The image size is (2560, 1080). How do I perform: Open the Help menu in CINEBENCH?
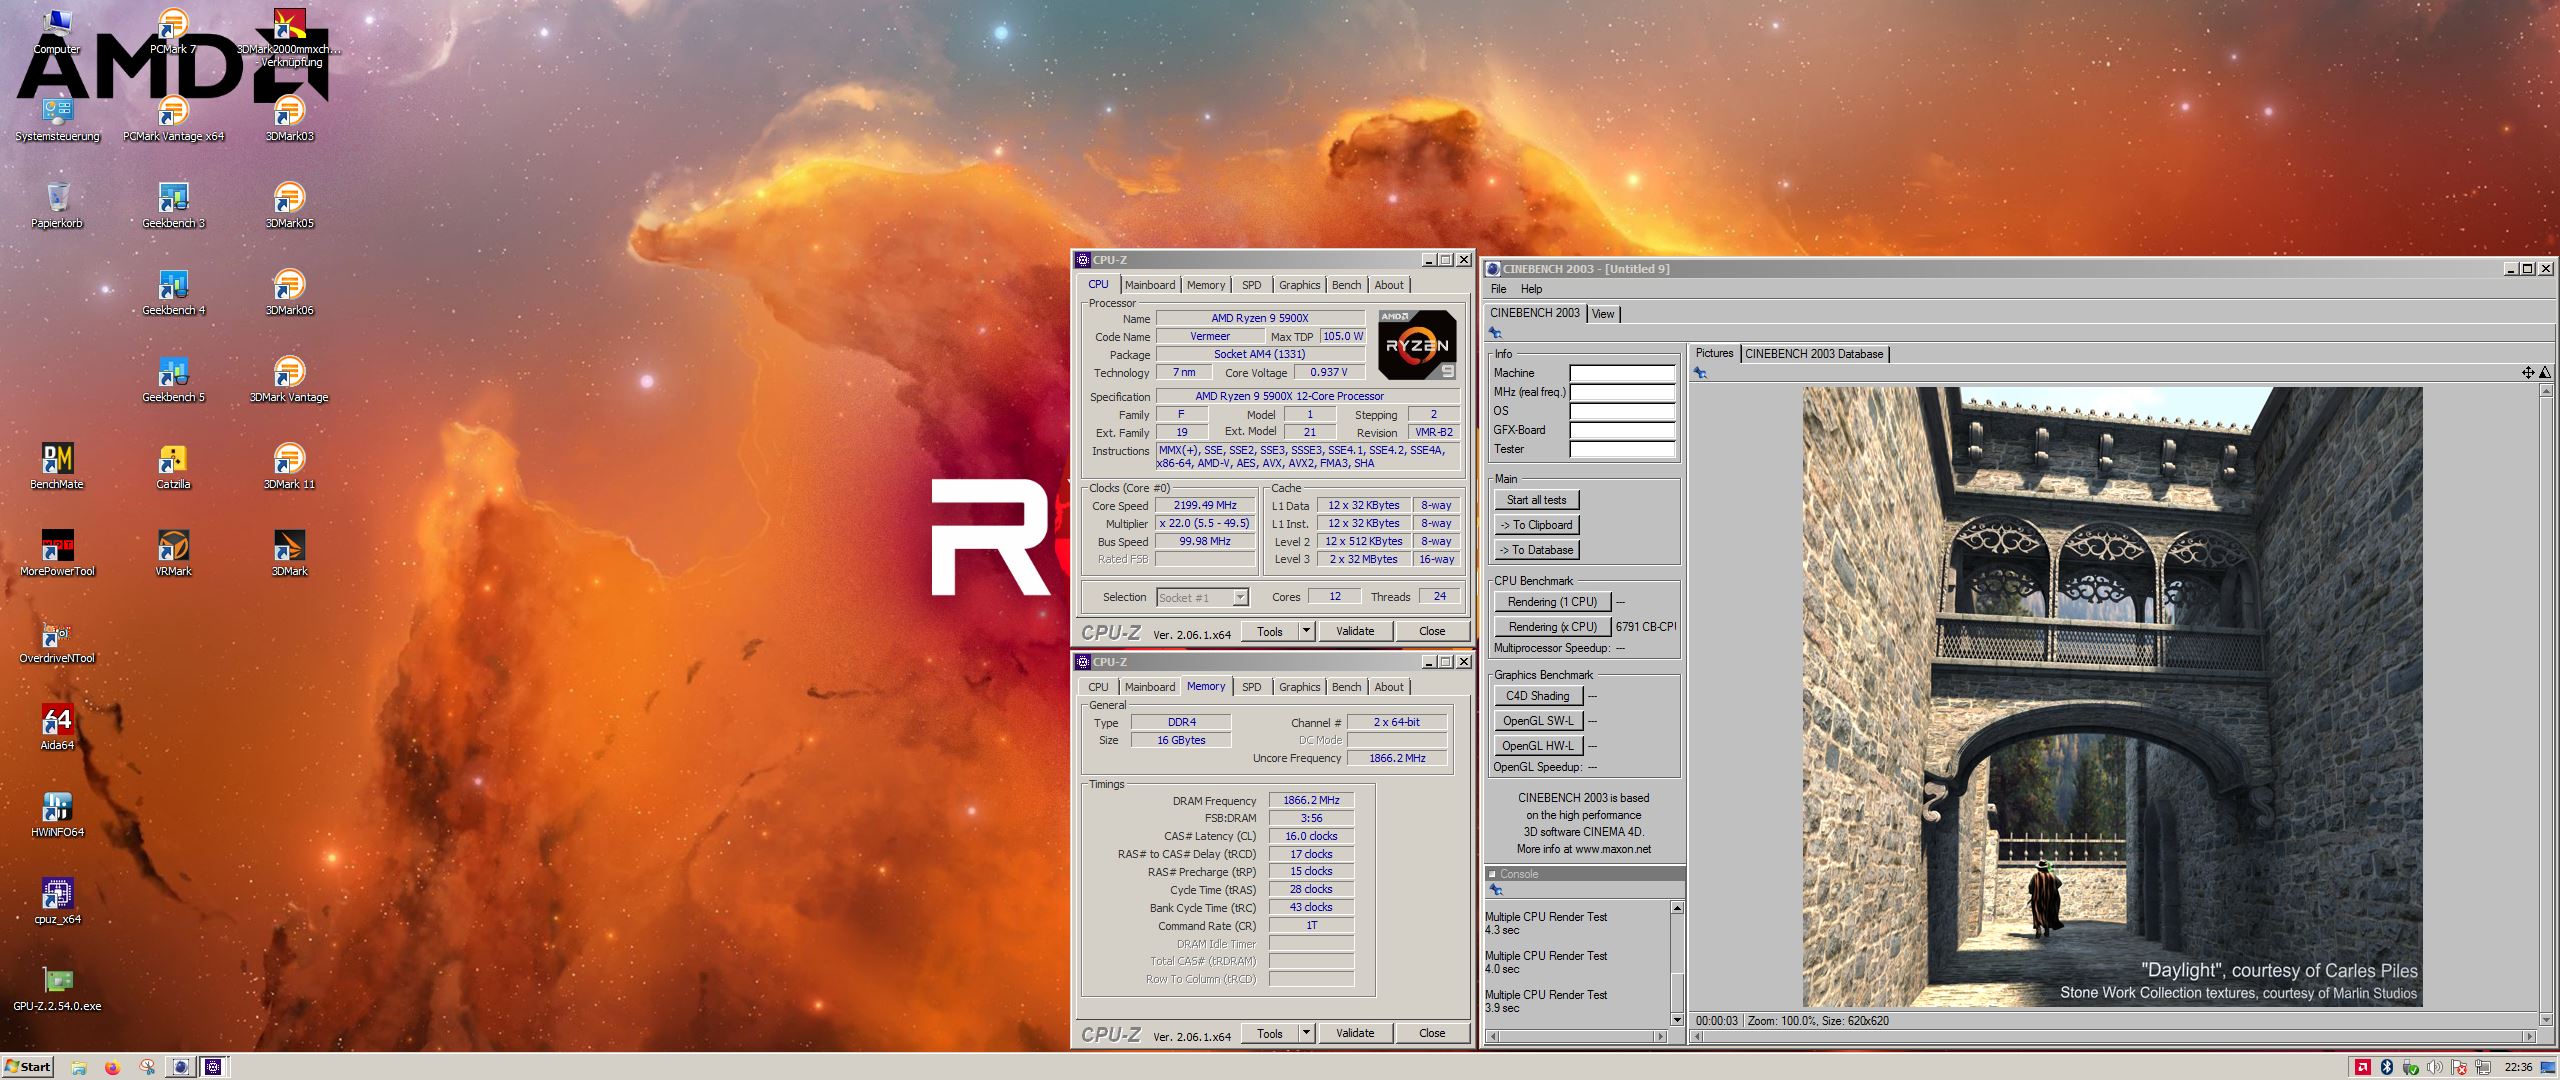[x=1531, y=289]
